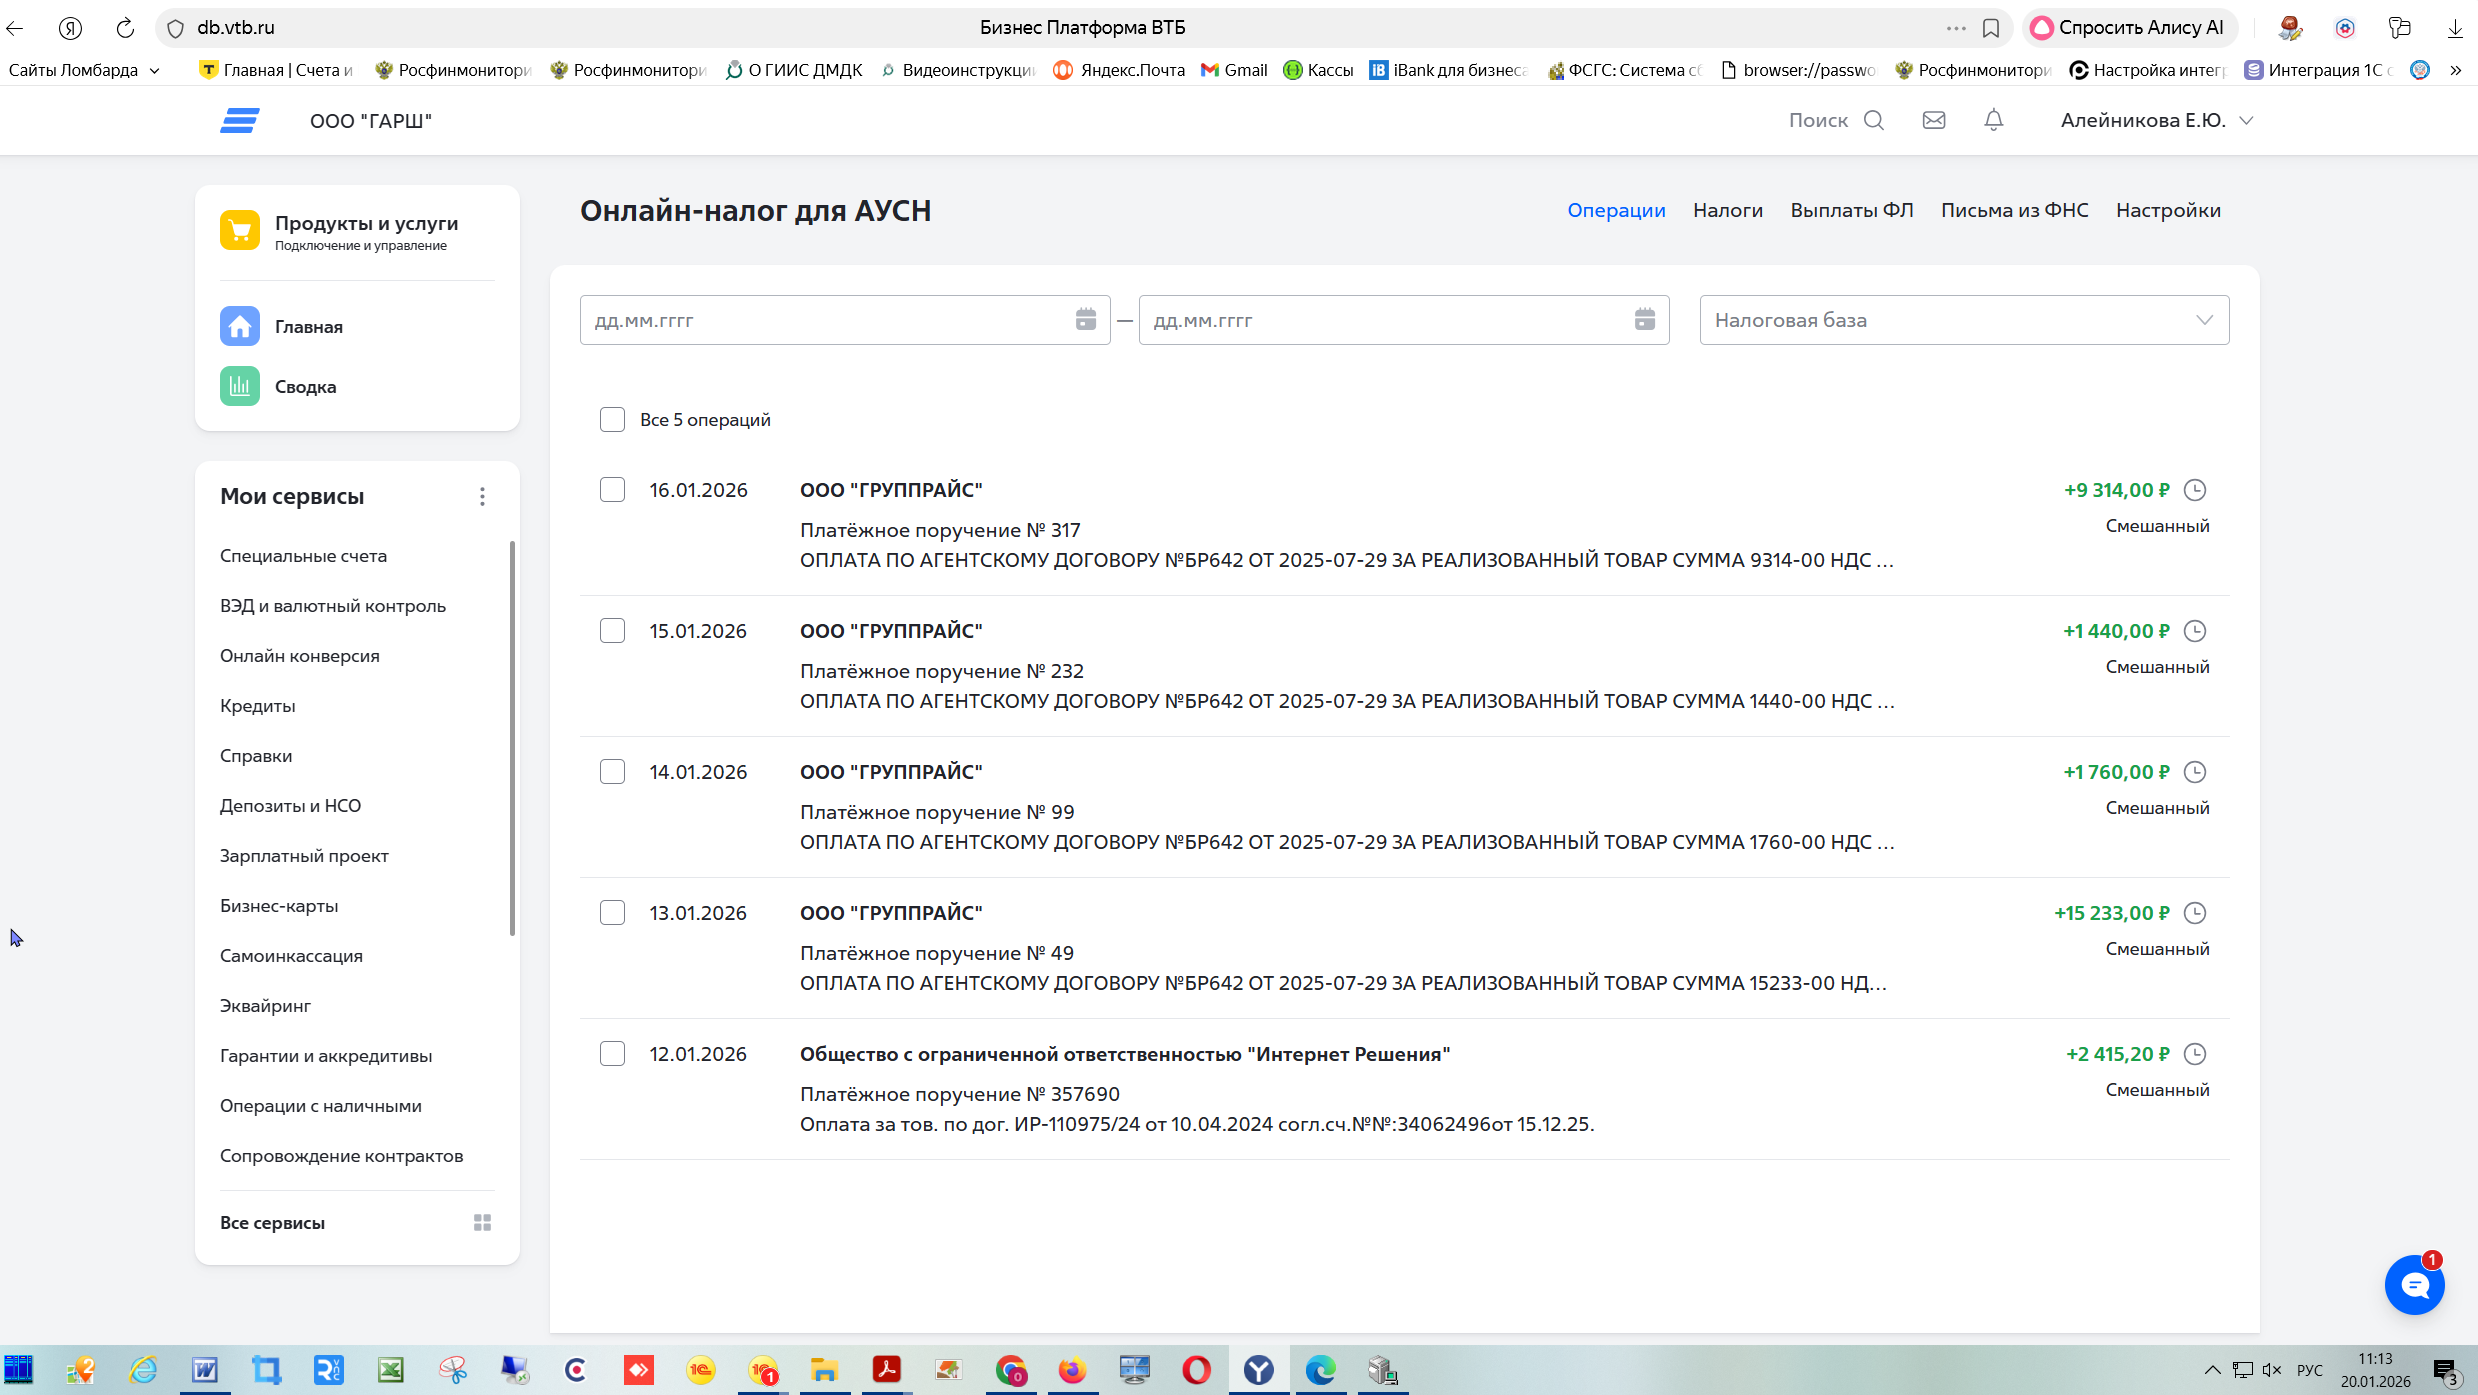
Task: Go to Зарплатный проект service
Action: point(304,856)
